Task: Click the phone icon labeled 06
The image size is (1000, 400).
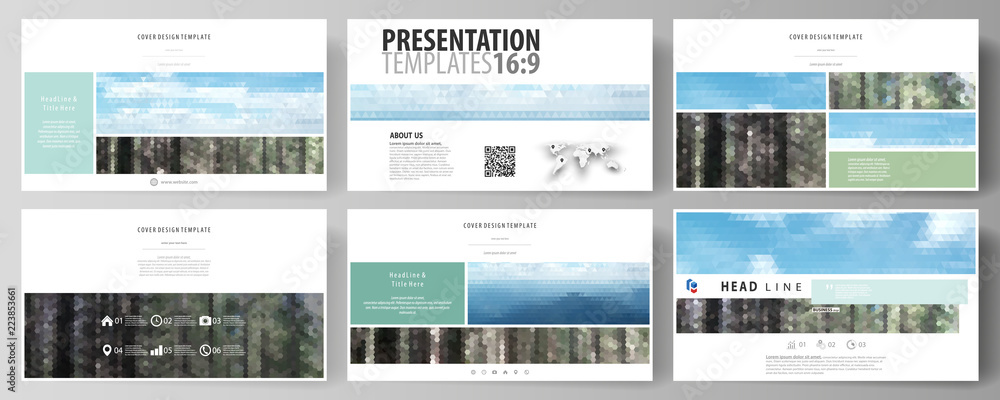Action: (205, 350)
